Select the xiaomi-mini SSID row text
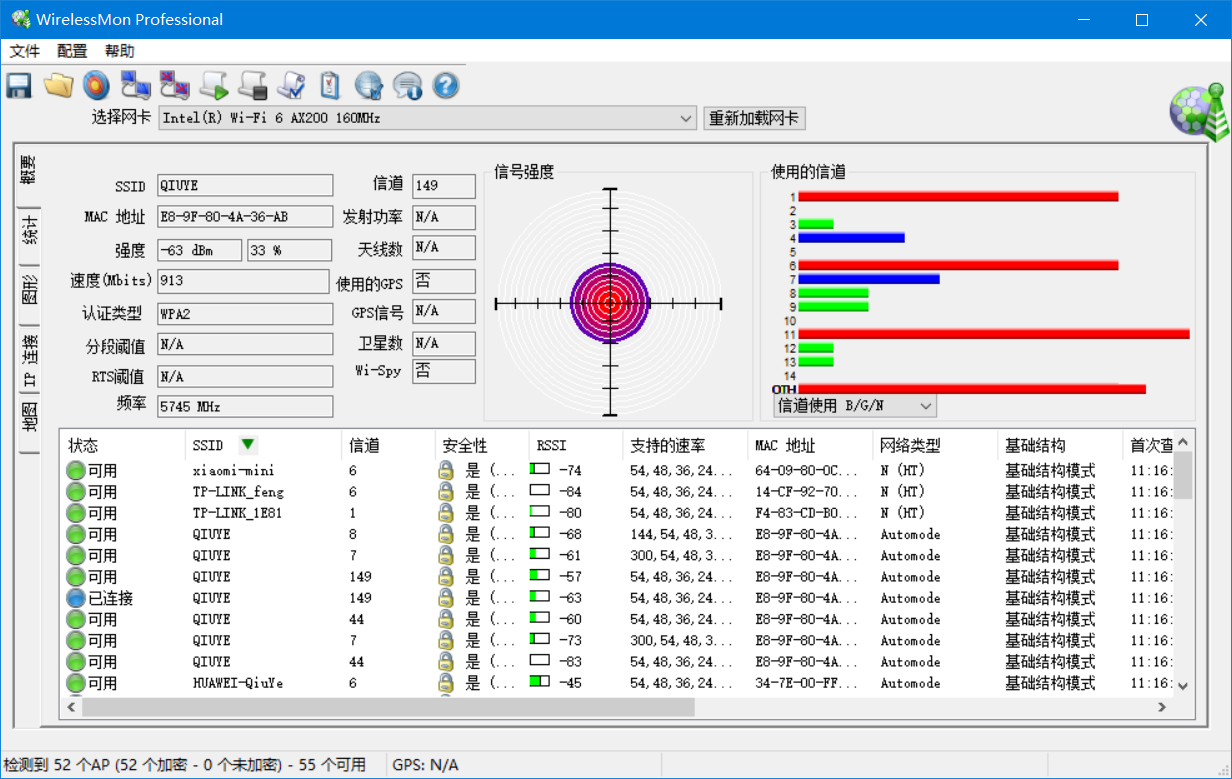 click(233, 470)
